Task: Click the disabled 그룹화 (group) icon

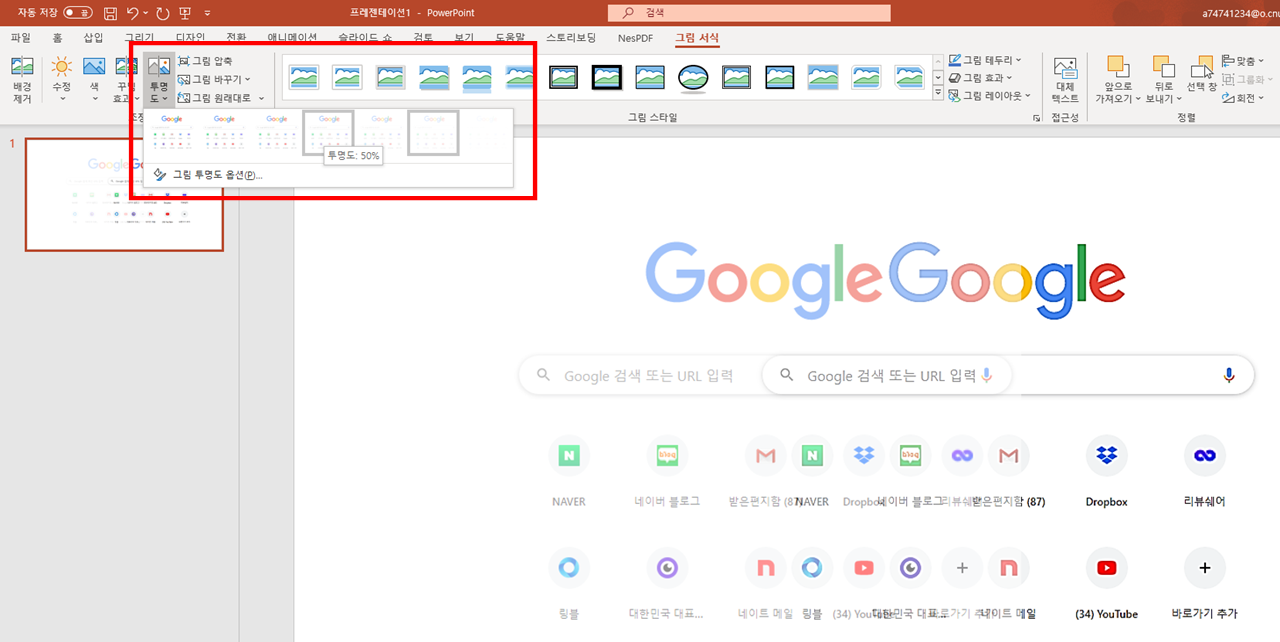Action: 1229,79
